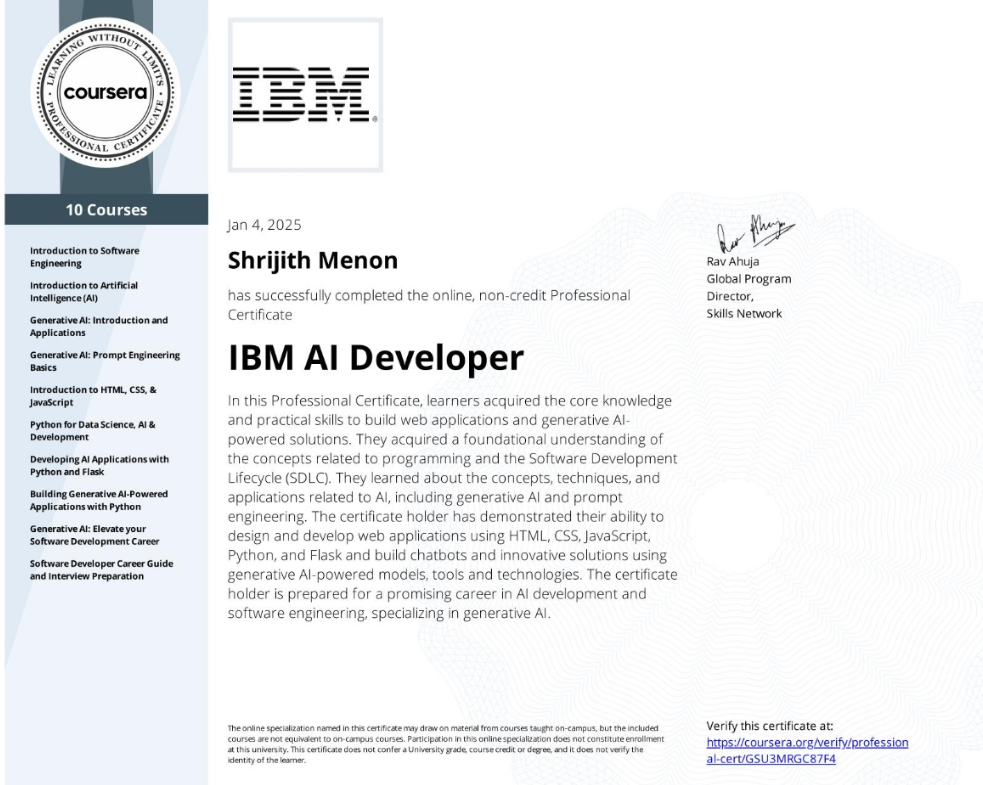Image resolution: width=983 pixels, height=785 pixels.
Task: Click "Global Program Director, Skills Network" title text
Action: coord(749,296)
